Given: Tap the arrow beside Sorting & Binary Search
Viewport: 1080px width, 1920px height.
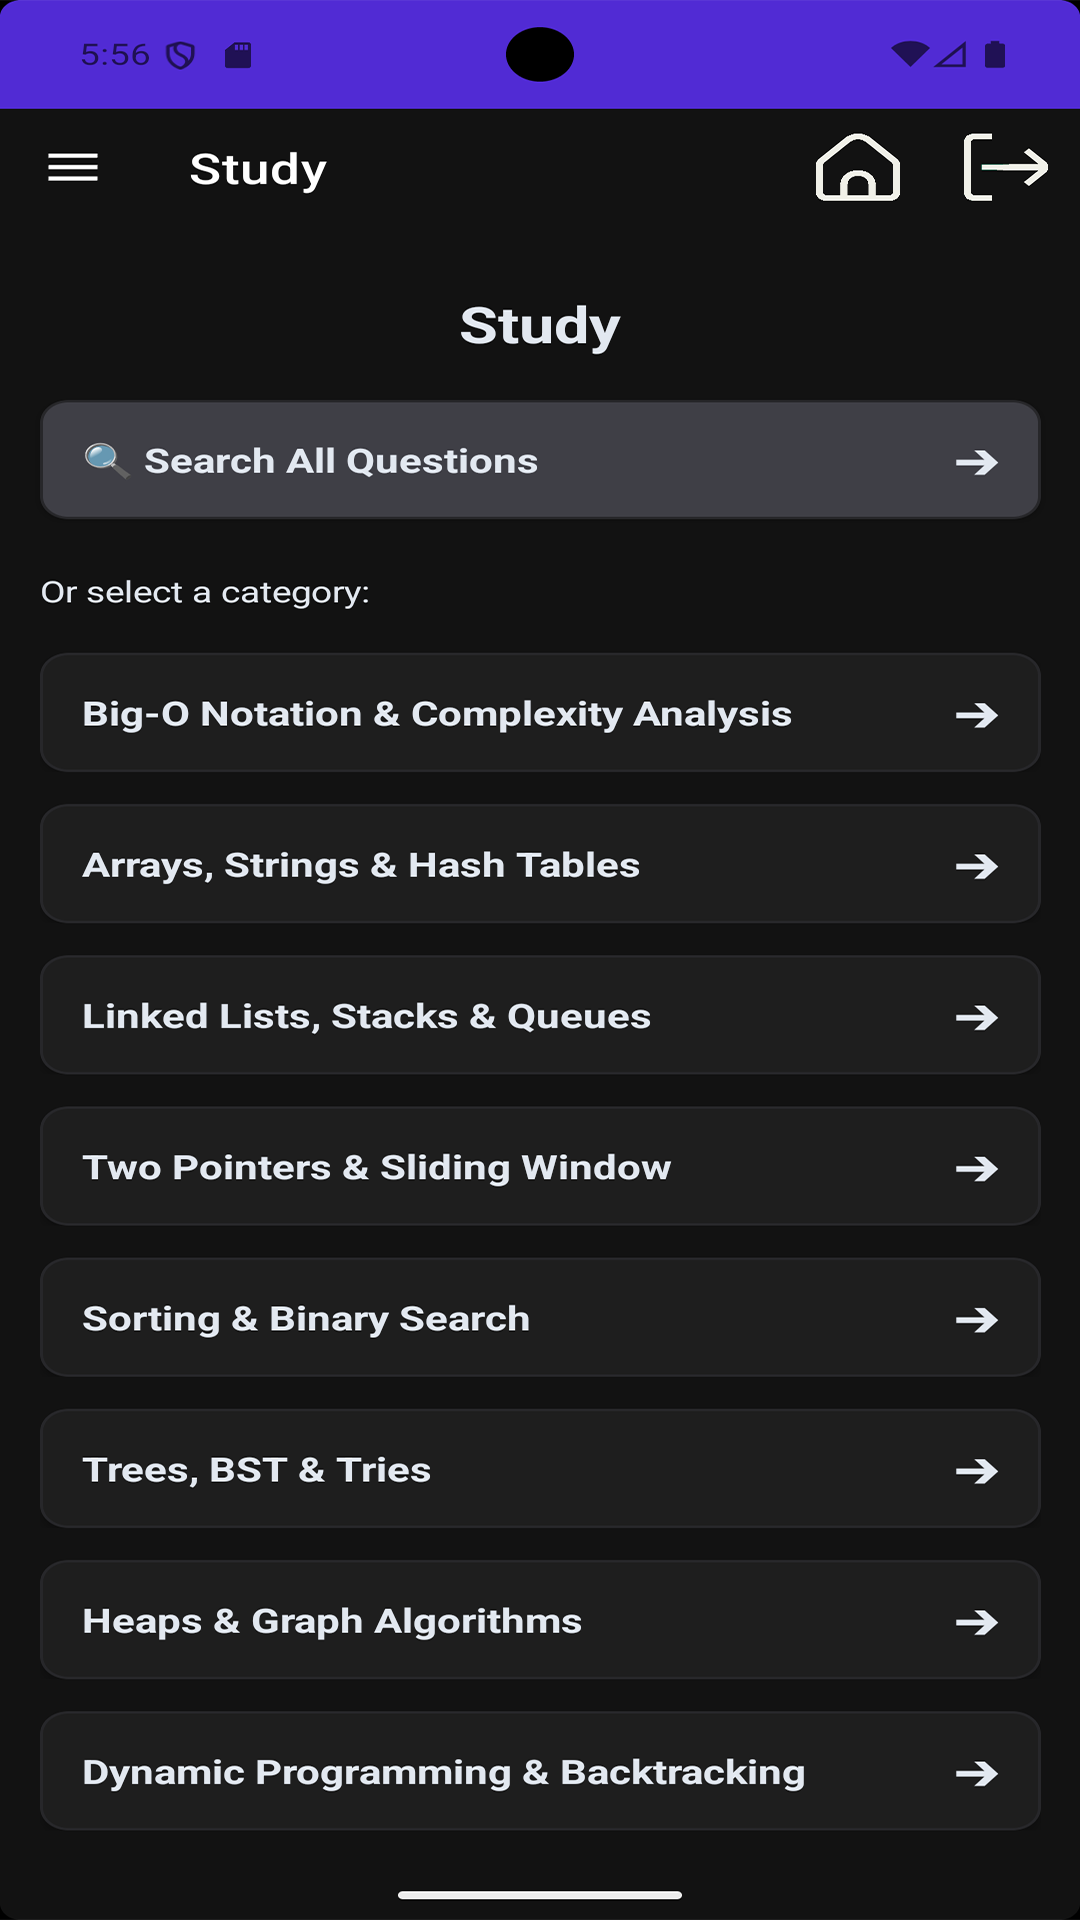Looking at the screenshot, I should click(977, 1320).
